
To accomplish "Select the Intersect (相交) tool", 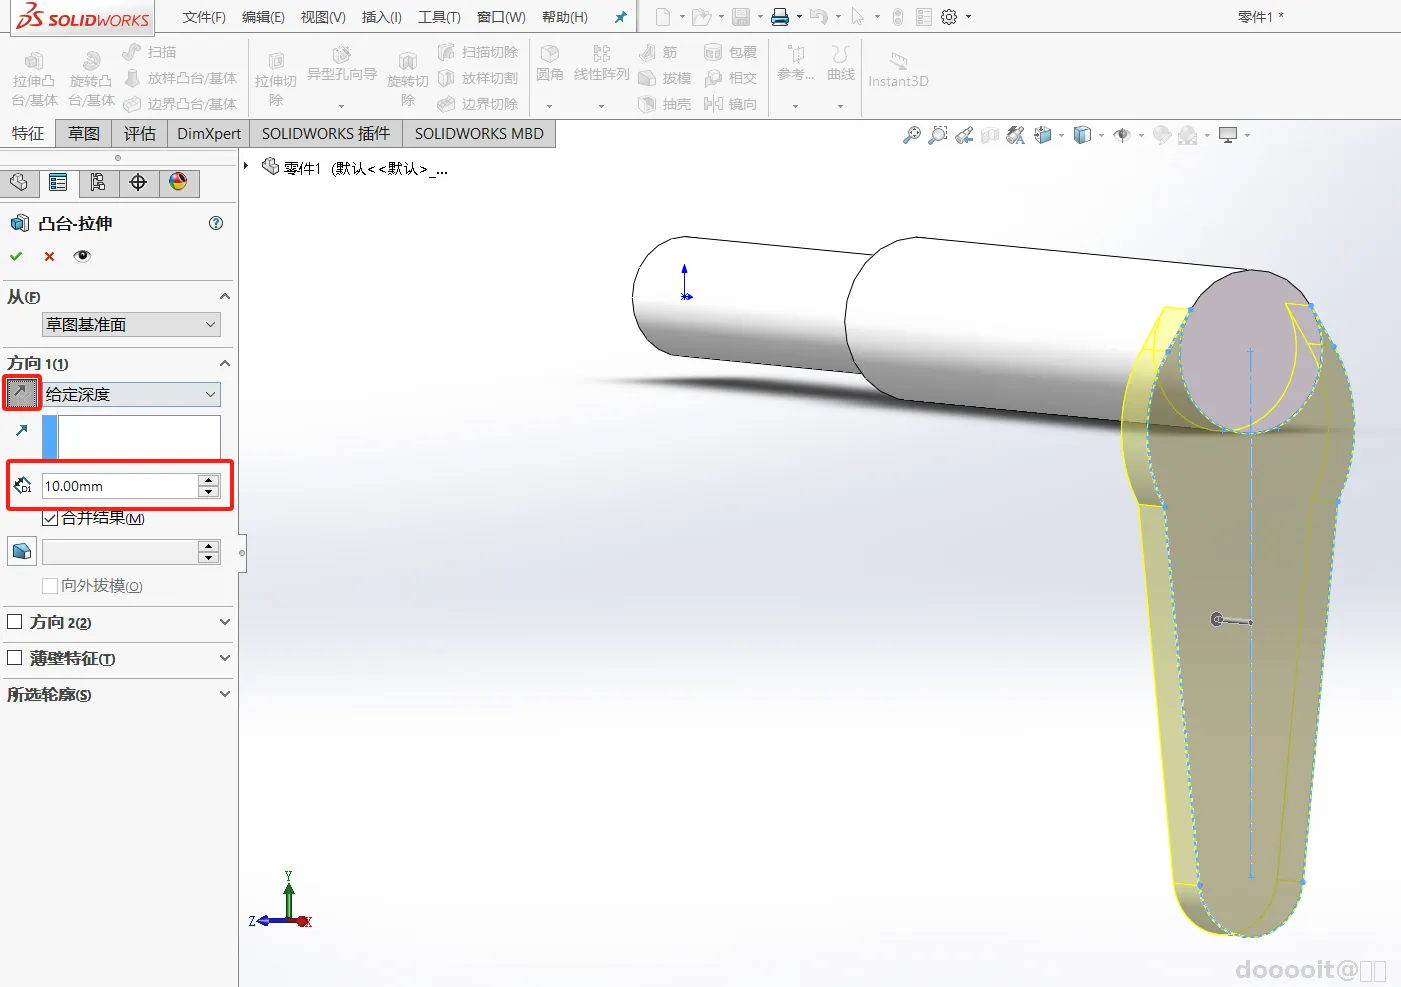I will (x=730, y=78).
